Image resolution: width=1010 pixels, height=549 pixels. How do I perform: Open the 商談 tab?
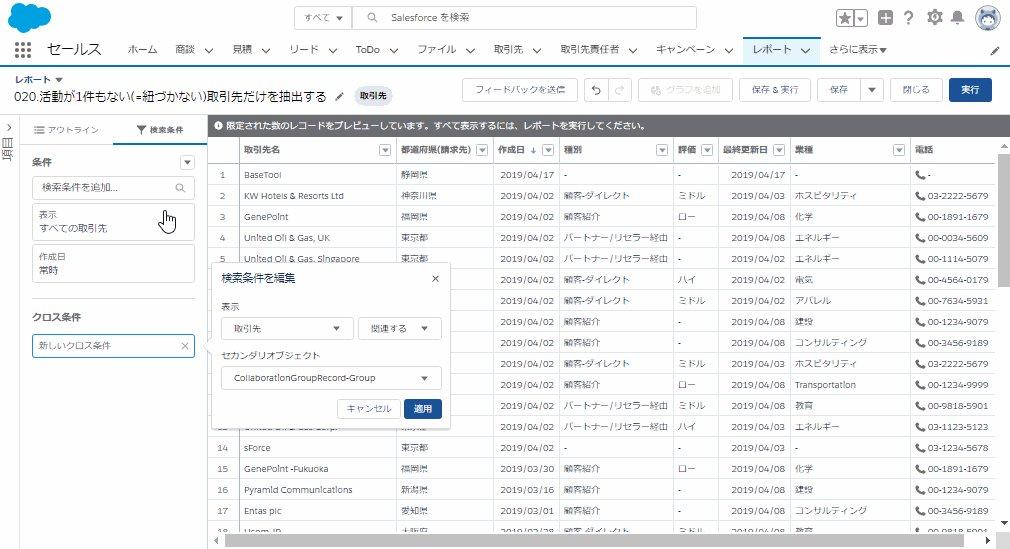(185, 50)
